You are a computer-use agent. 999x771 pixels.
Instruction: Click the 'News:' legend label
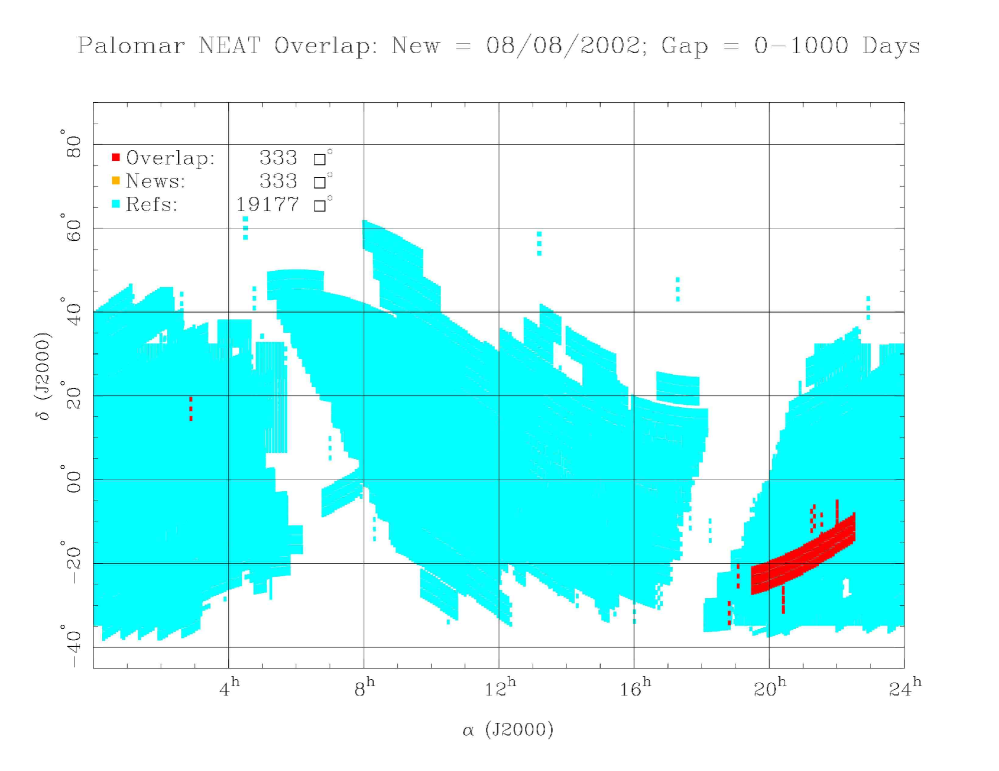[x=155, y=182]
